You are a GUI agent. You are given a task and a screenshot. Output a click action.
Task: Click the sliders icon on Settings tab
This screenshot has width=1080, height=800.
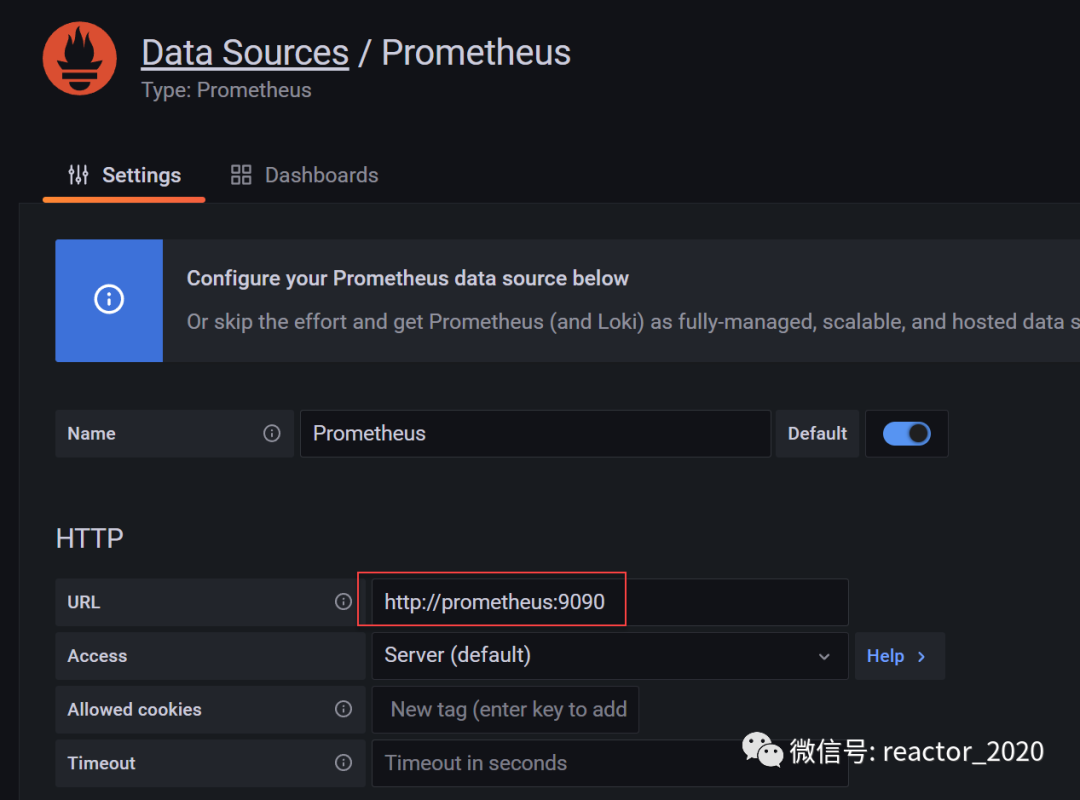tap(79, 175)
